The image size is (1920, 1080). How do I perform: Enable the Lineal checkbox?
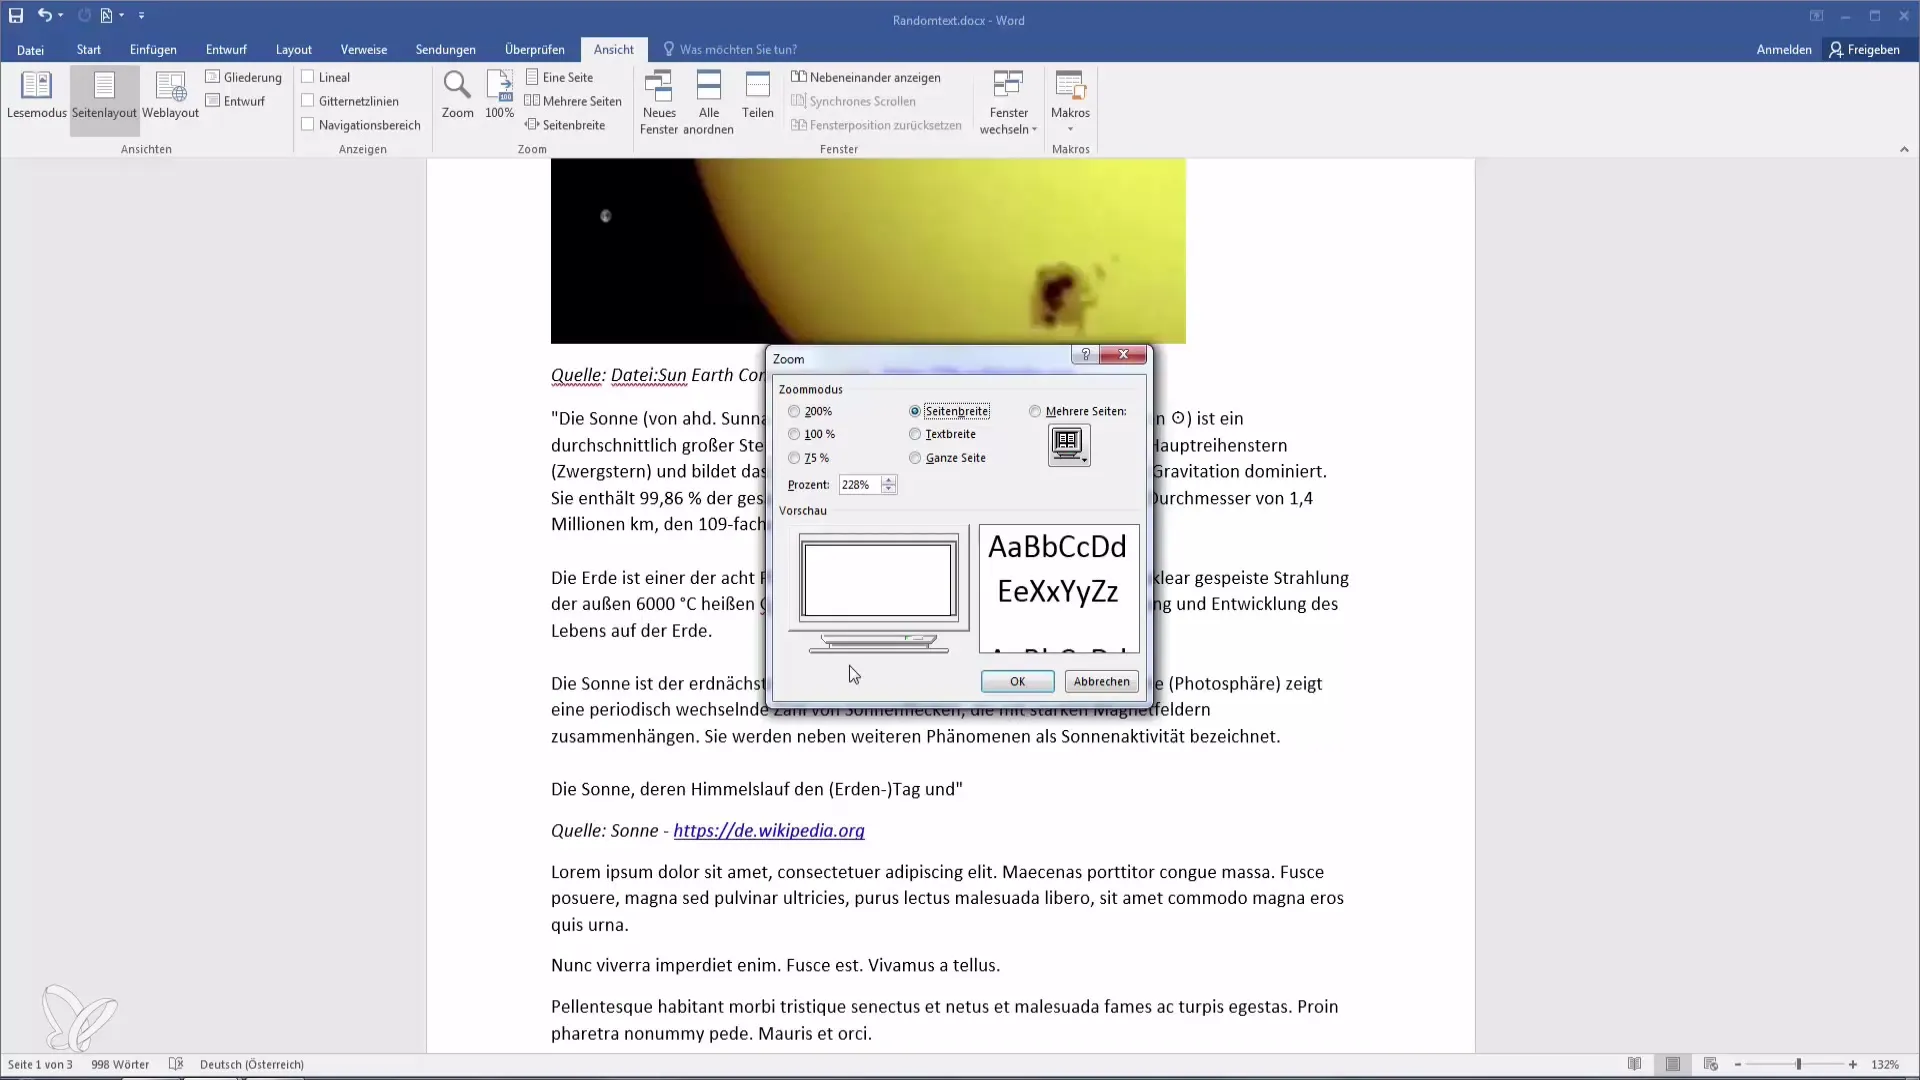pos(308,77)
